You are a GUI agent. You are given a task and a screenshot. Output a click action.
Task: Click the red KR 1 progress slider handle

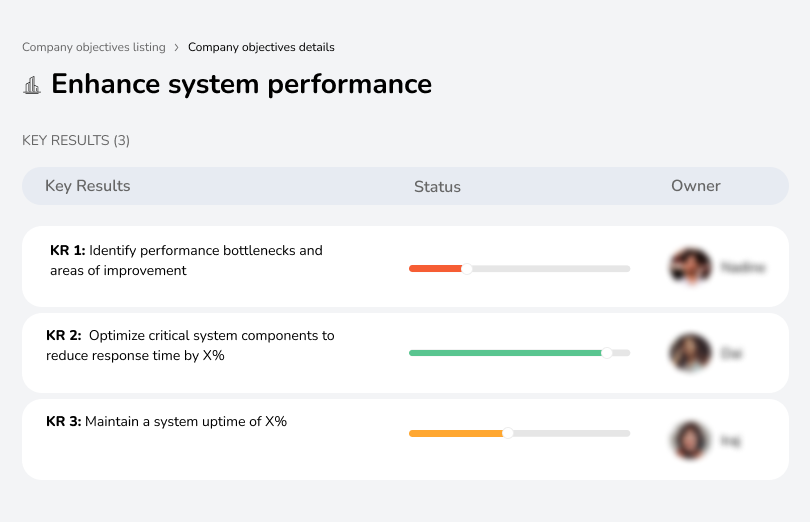coord(466,269)
